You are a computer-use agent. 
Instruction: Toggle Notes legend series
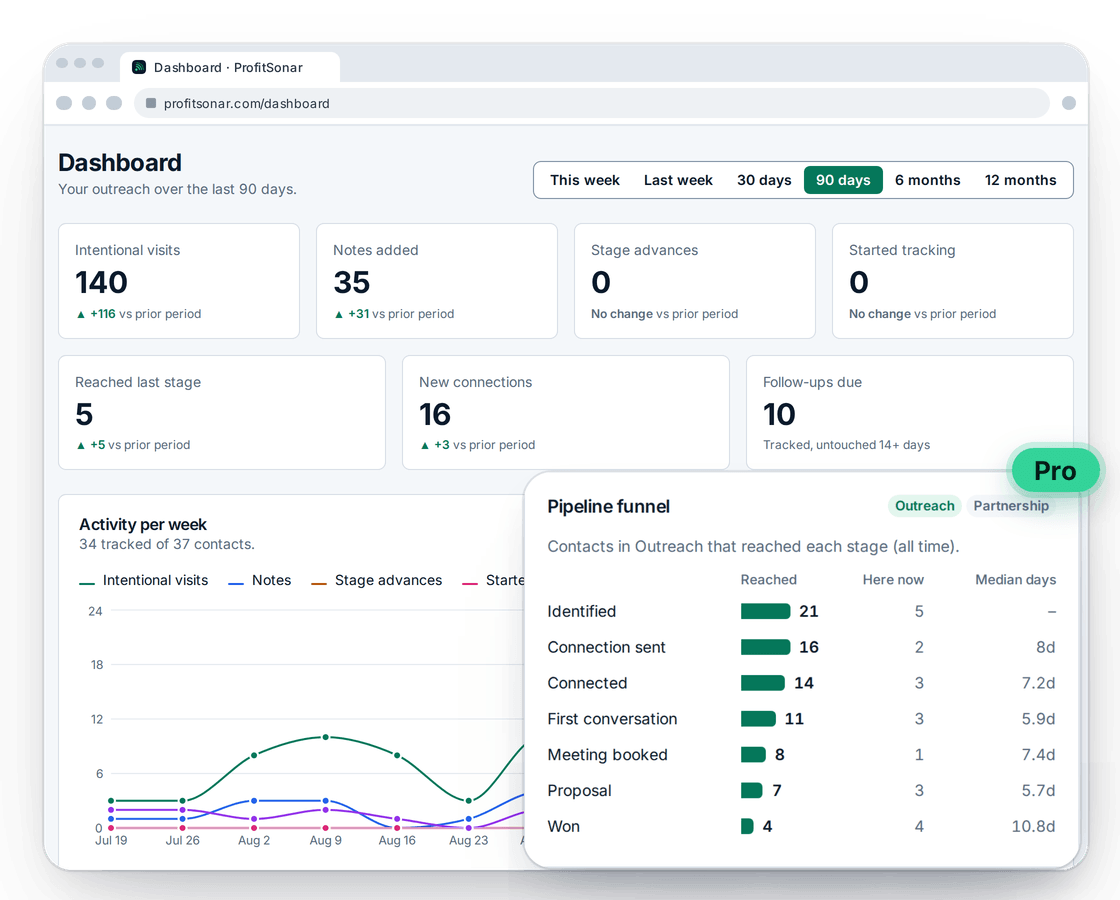click(259, 581)
